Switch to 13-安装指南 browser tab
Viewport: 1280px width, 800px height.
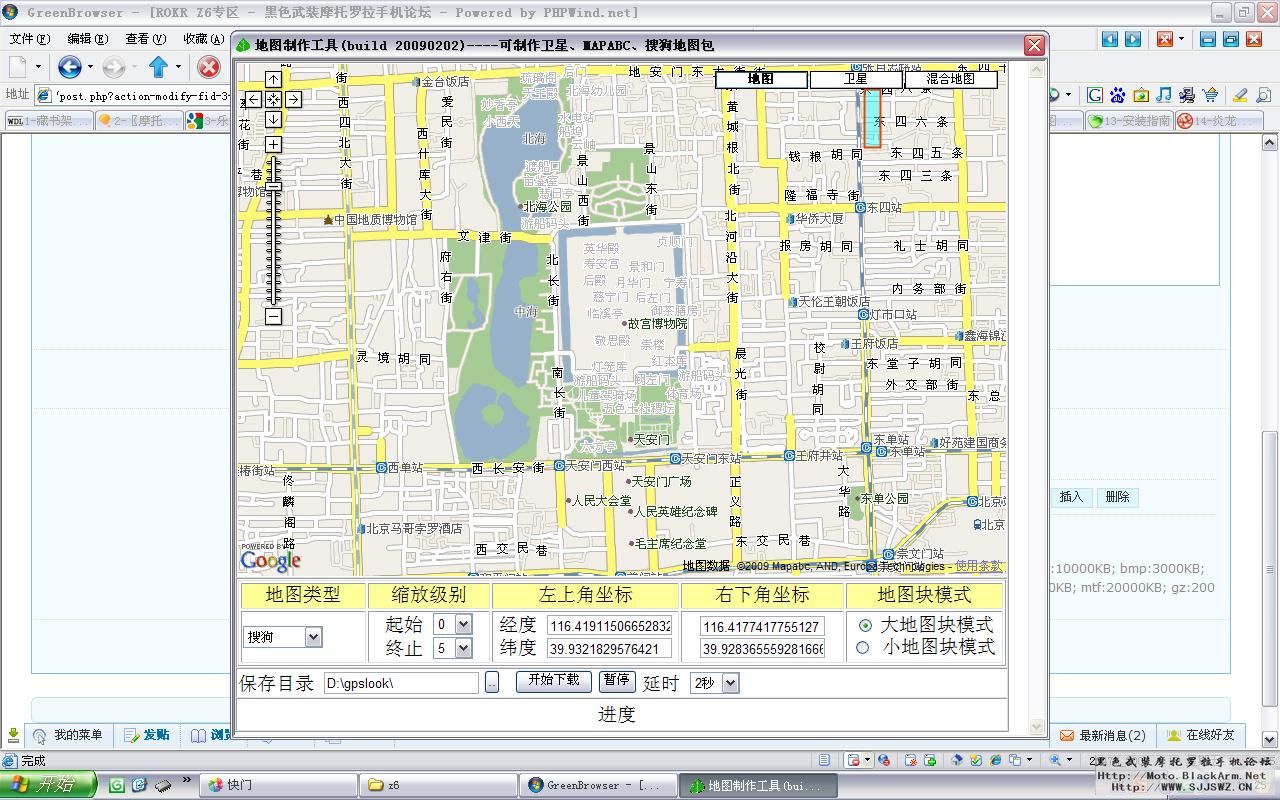click(1130, 121)
